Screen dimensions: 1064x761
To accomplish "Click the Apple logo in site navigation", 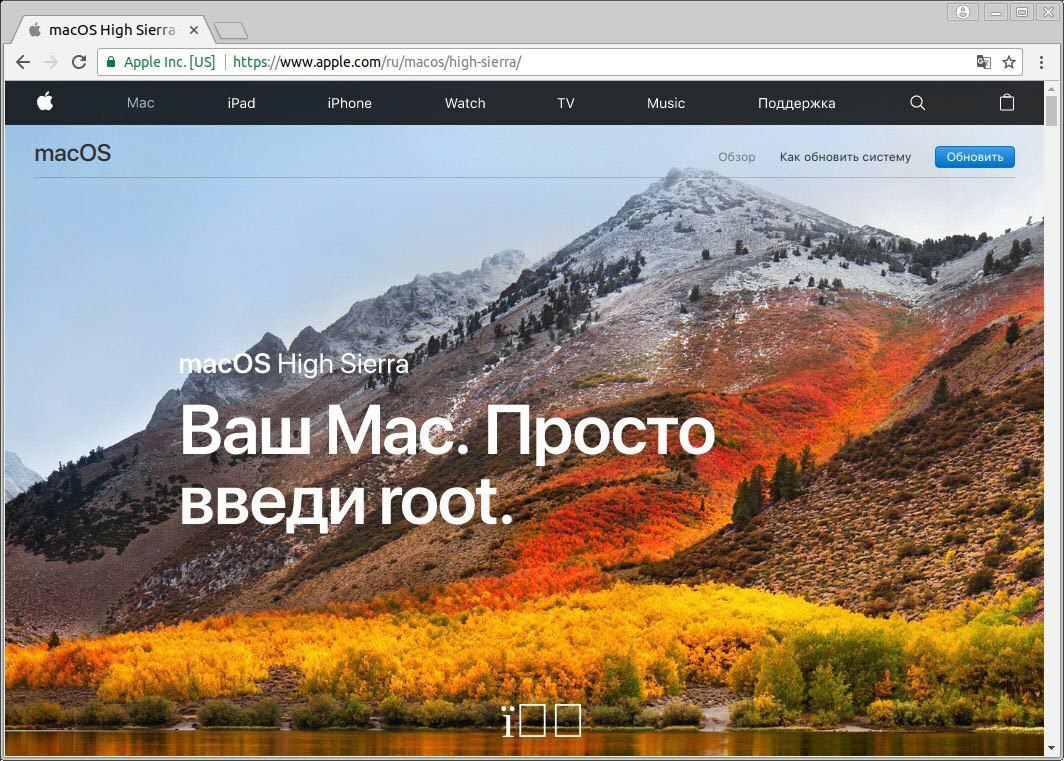I will [x=45, y=103].
